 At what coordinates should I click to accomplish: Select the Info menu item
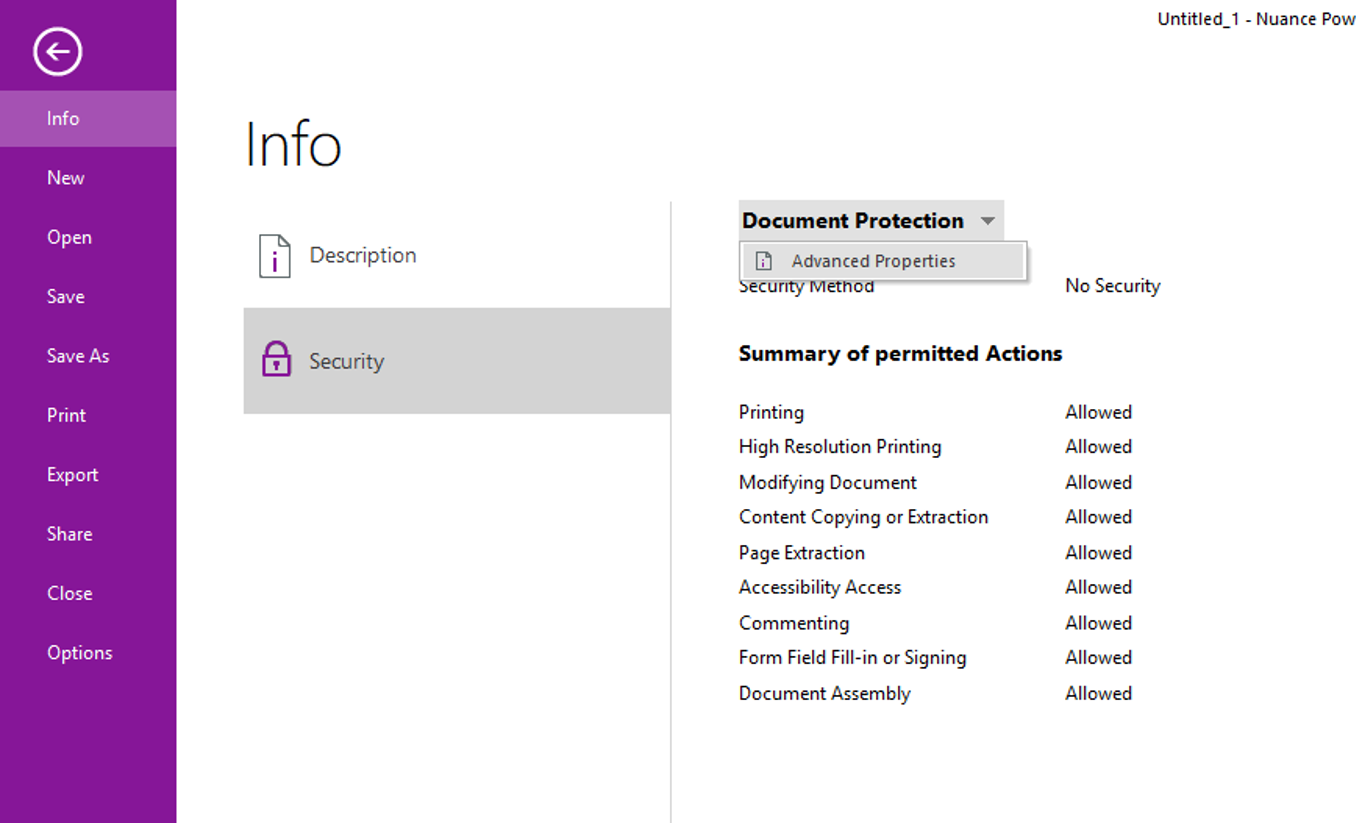point(63,119)
